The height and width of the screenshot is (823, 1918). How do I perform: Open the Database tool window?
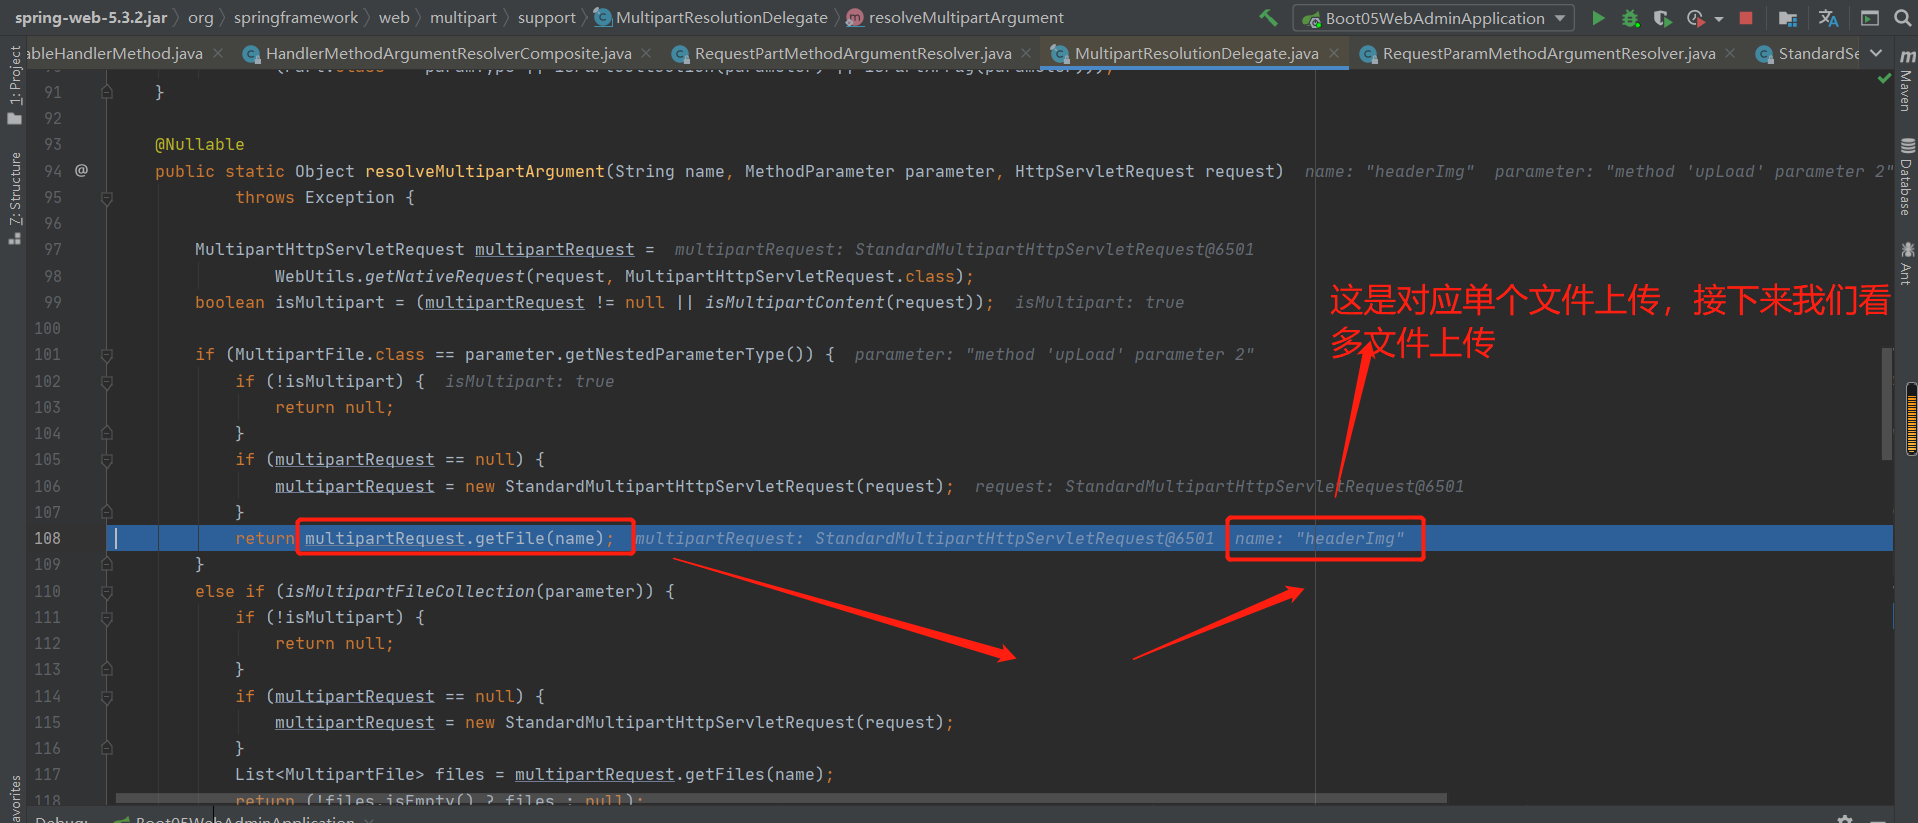(1907, 177)
